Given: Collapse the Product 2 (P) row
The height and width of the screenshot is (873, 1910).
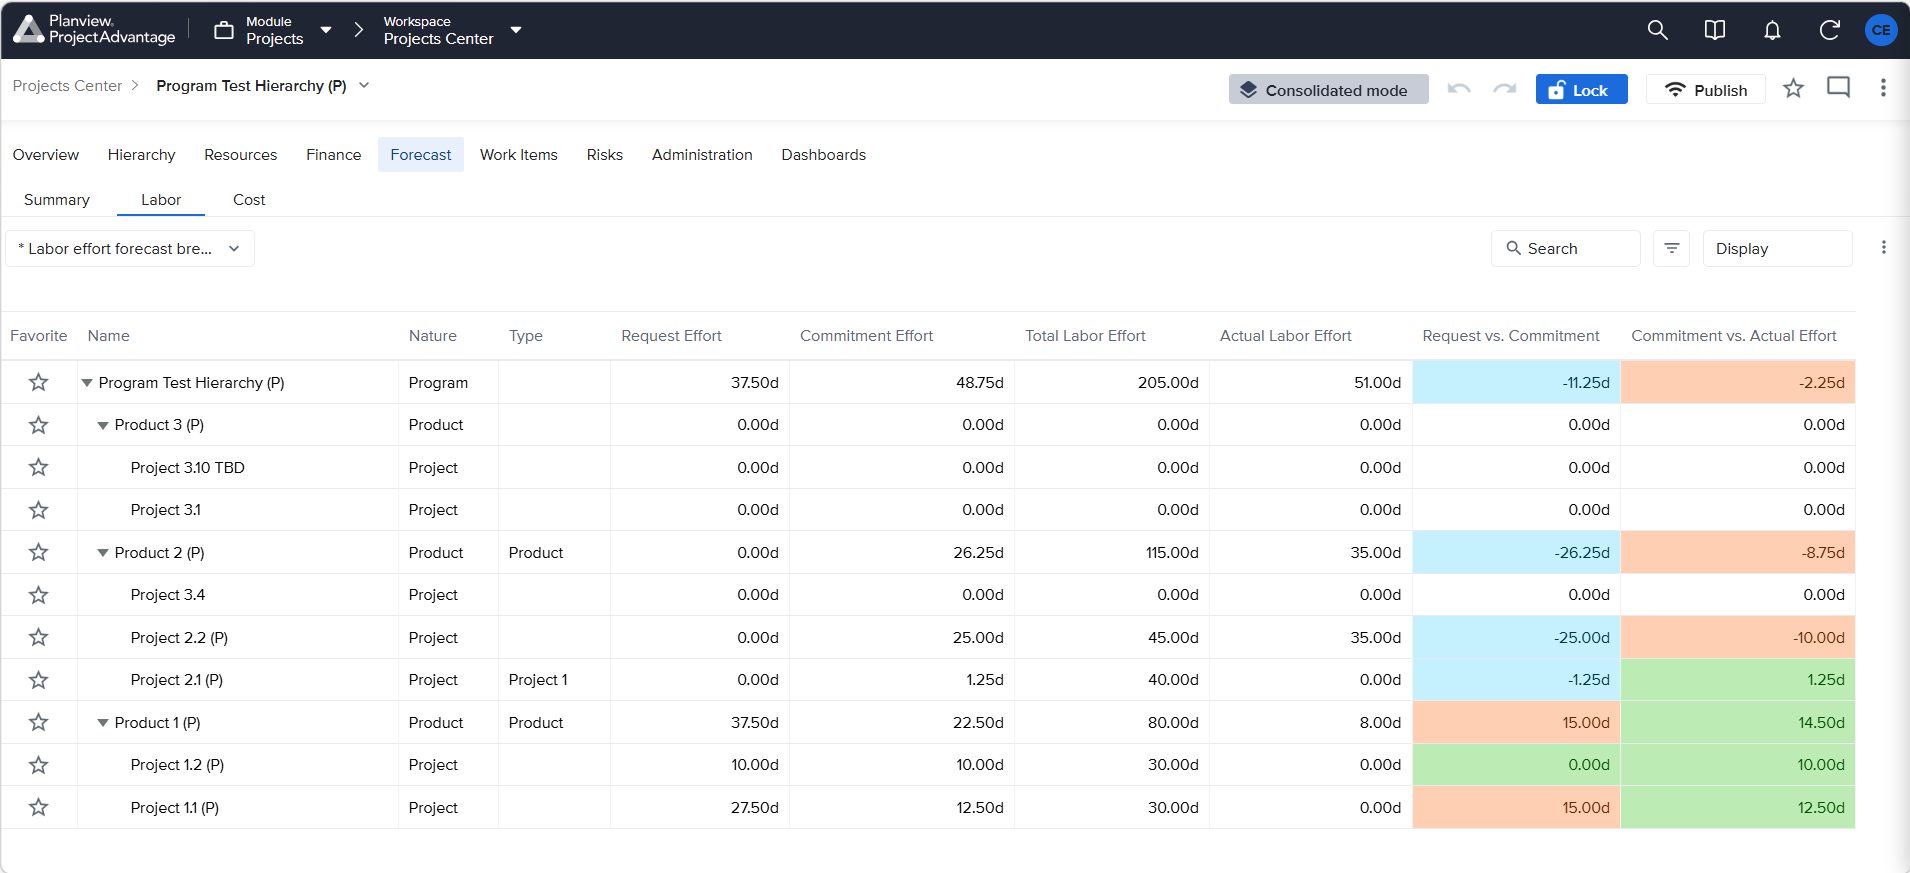Looking at the screenshot, I should 102,553.
